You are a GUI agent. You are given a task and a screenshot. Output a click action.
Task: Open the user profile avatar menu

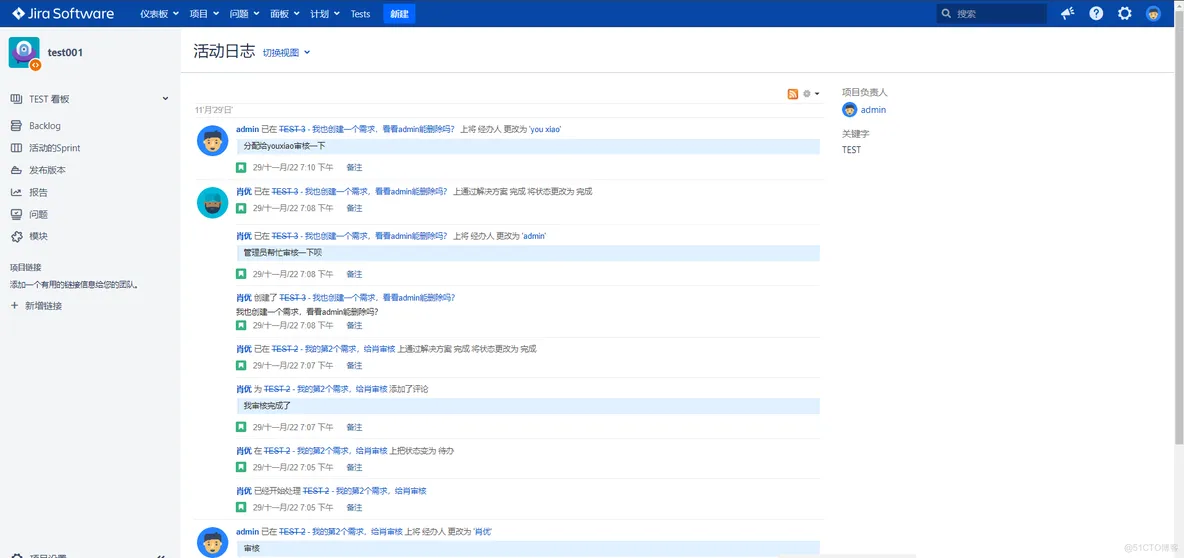point(1153,14)
